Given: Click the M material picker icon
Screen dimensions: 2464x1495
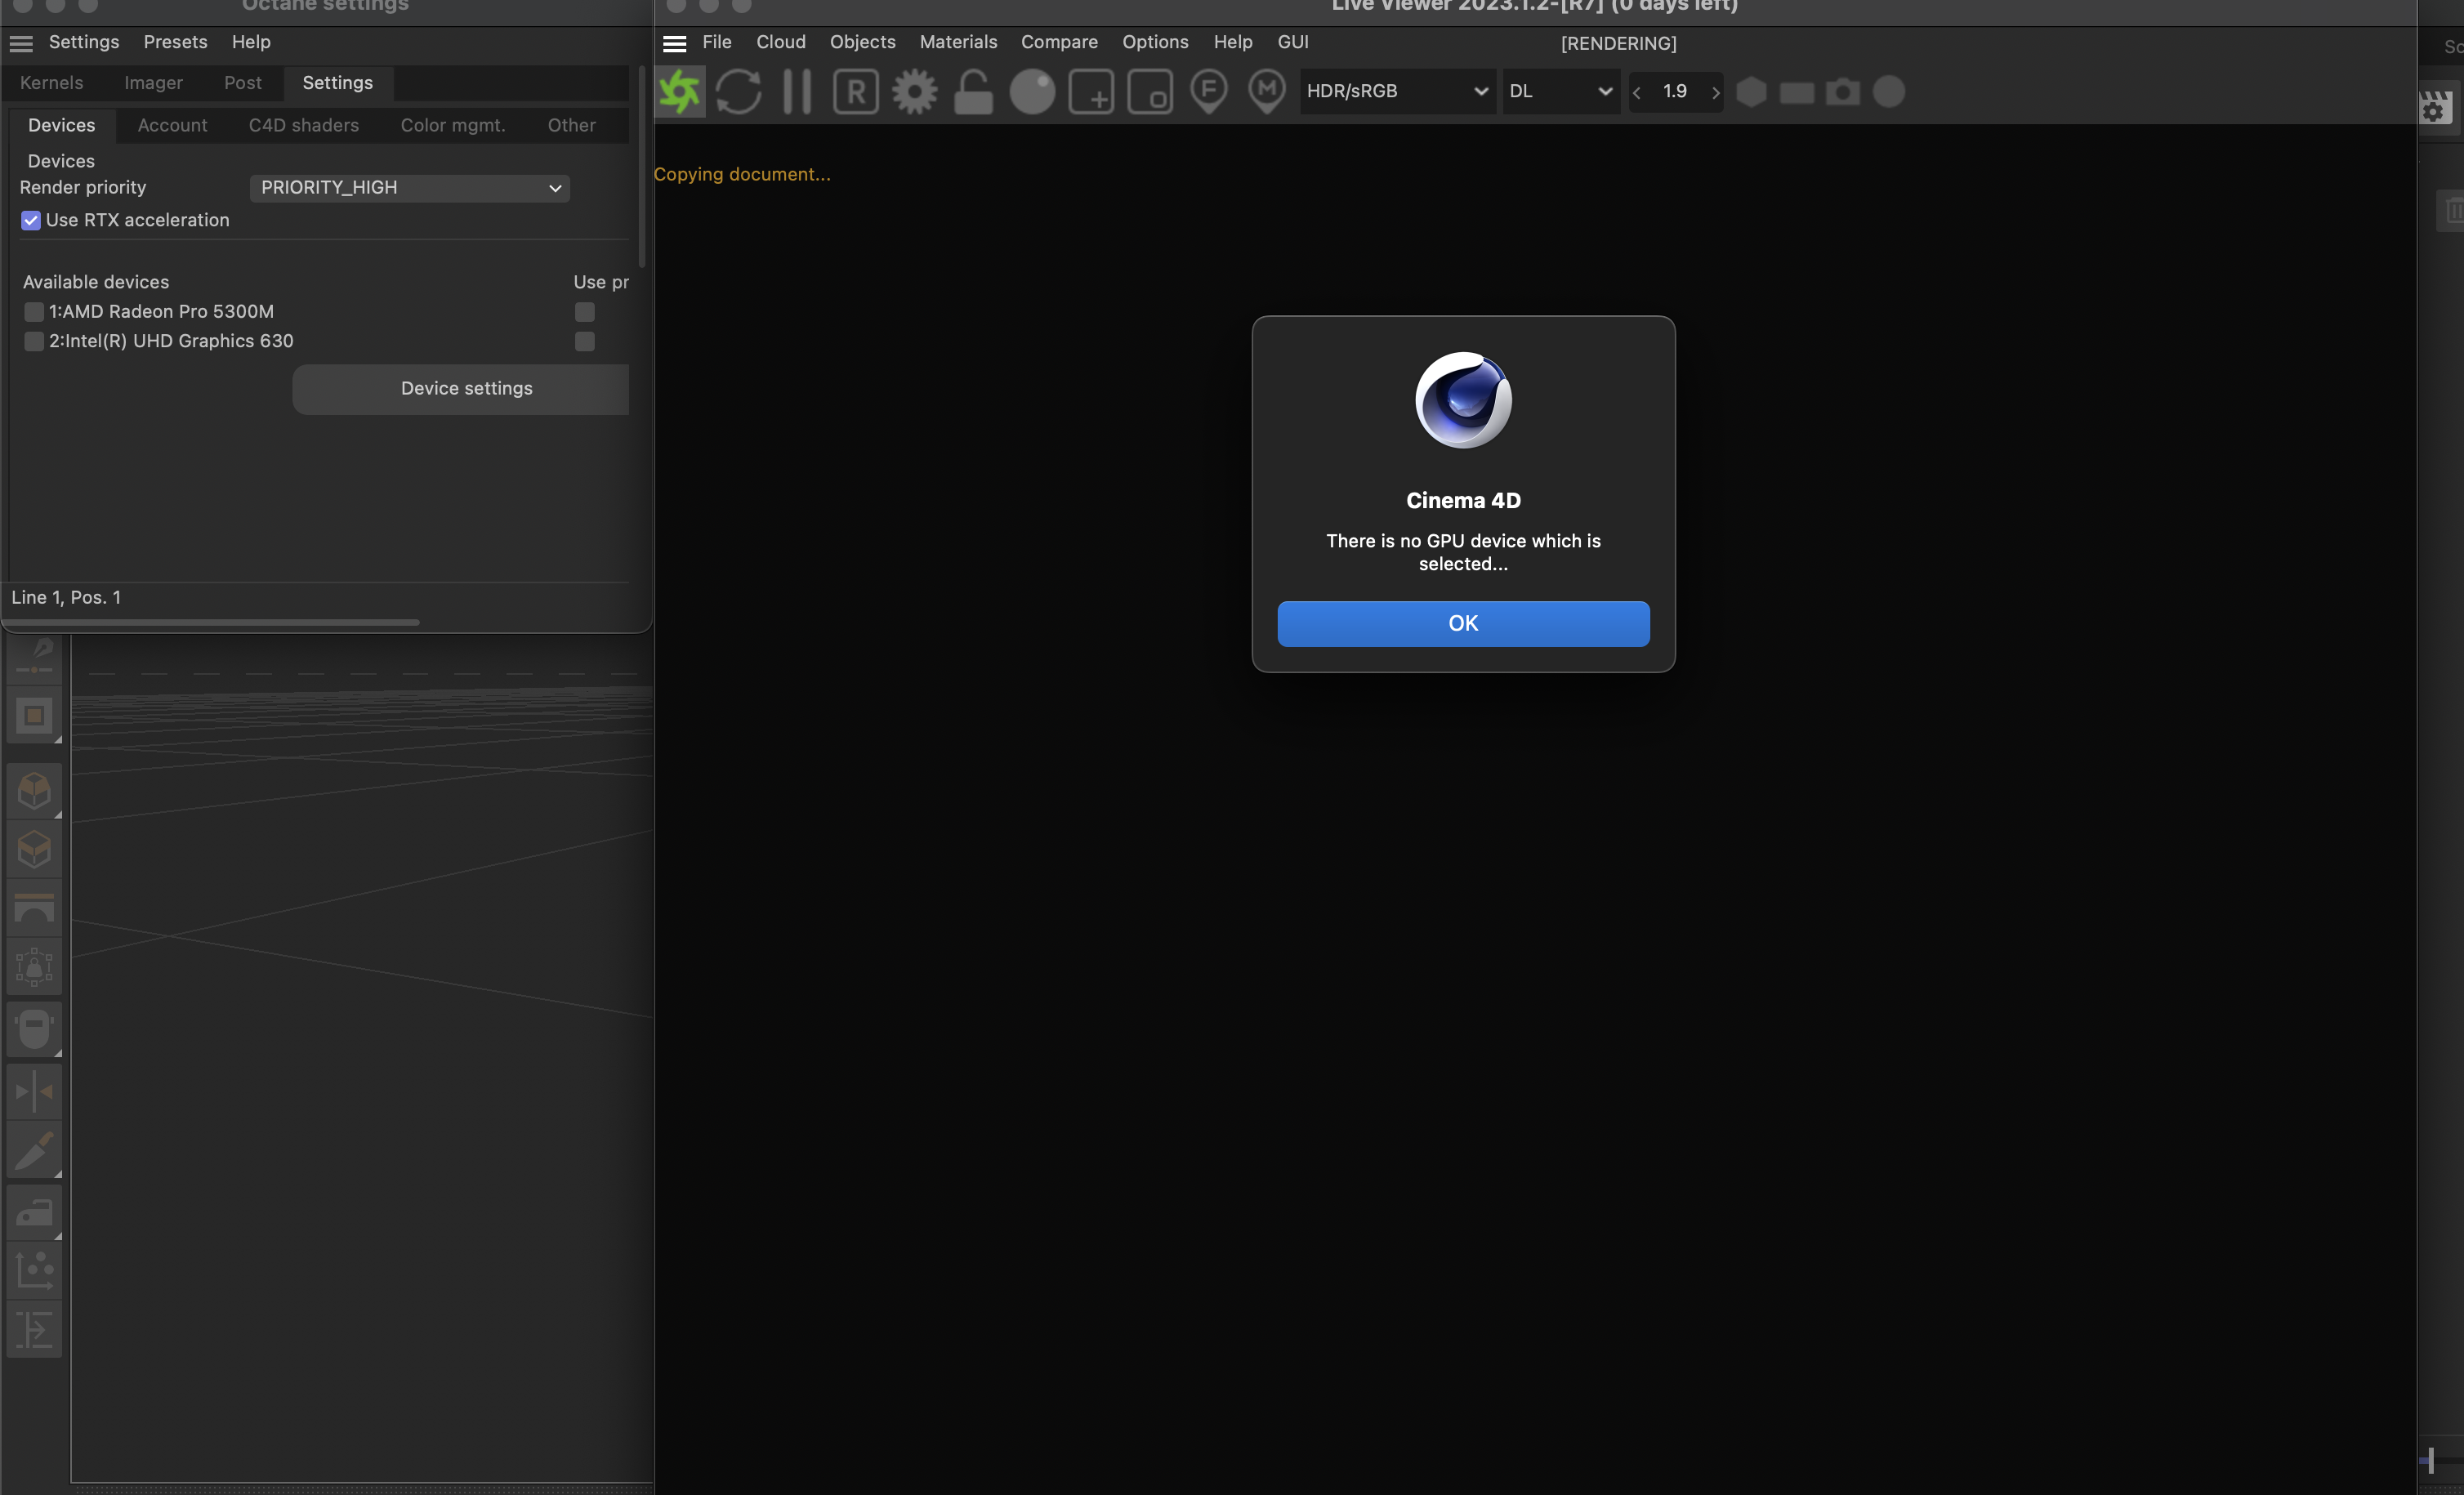Looking at the screenshot, I should [1267, 91].
